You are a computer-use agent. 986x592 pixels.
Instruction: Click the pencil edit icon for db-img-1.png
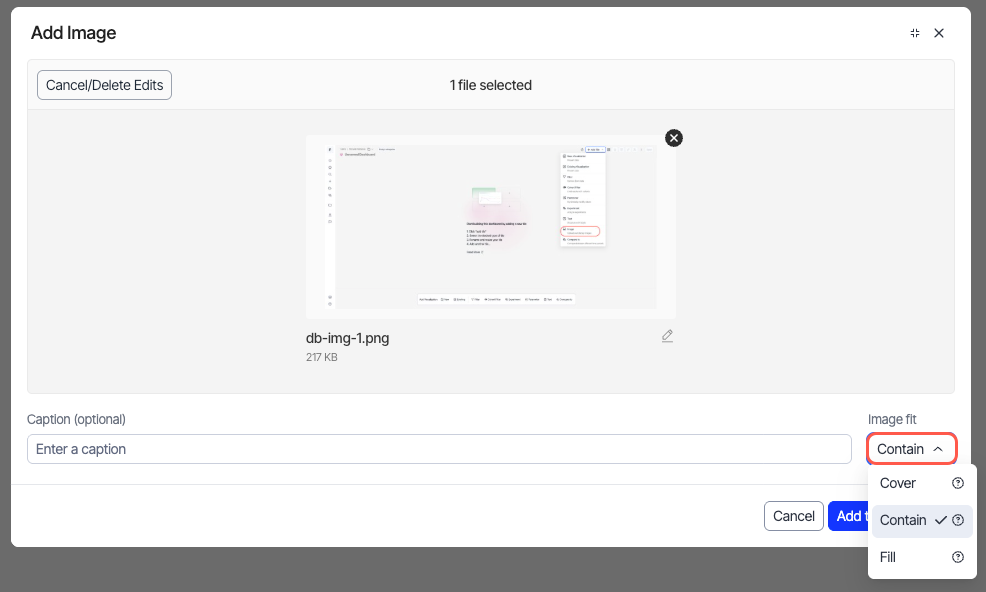667,336
